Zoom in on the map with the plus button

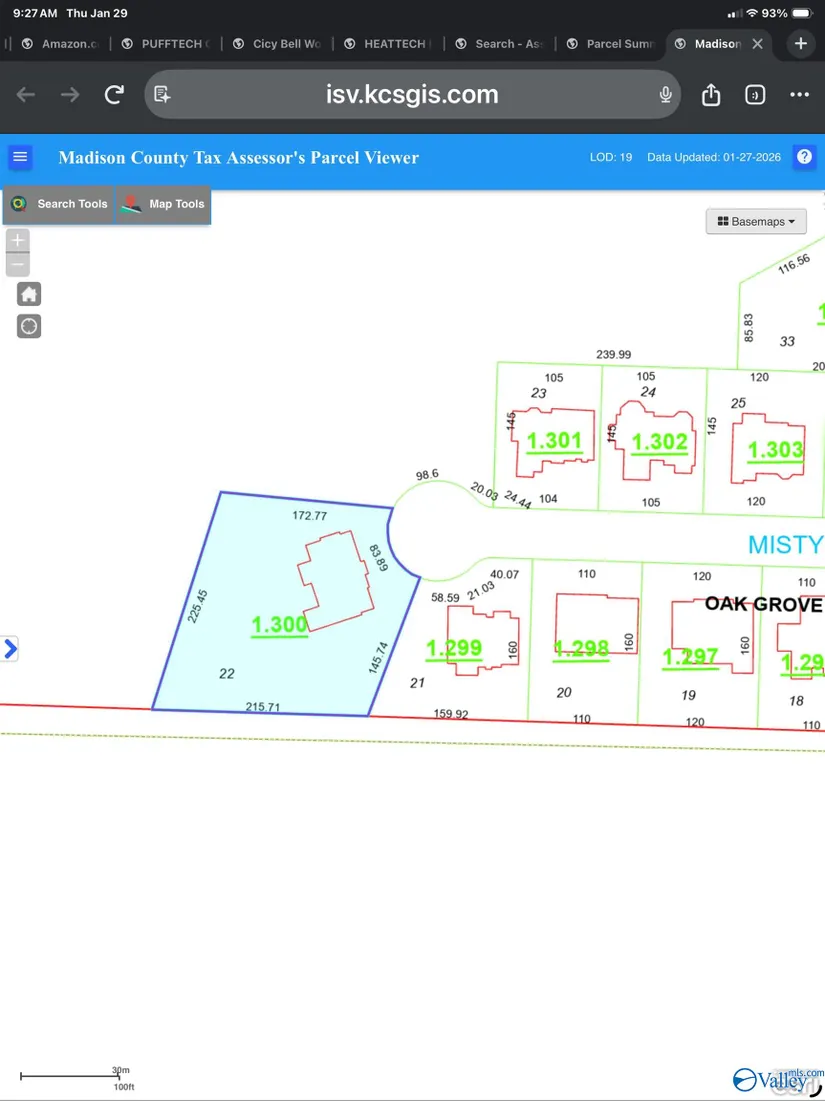point(18,240)
